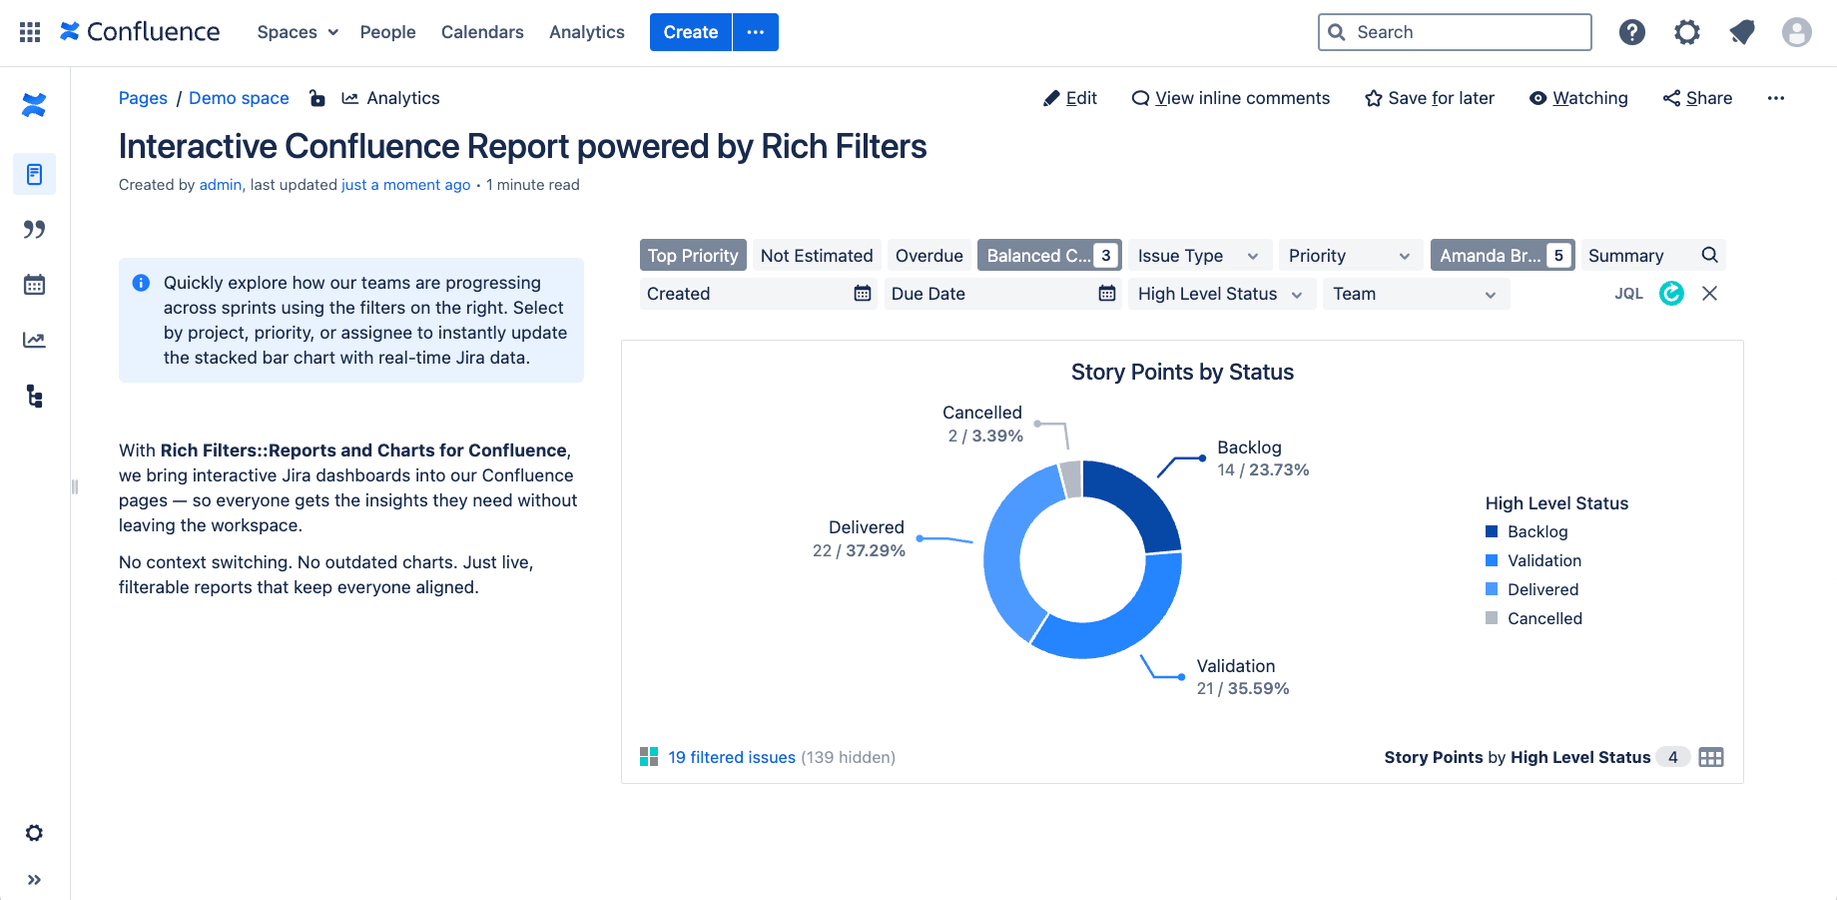The height and width of the screenshot is (900, 1837).
Task: Expand the High Level Status dropdown
Action: 1221,293
